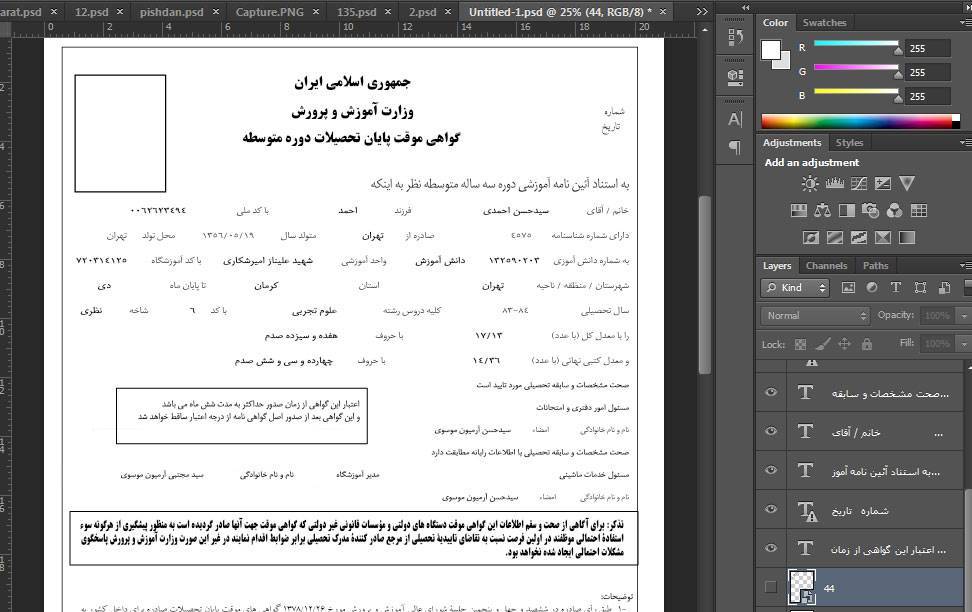972x612 pixels.
Task: Click the green G color slider
Action: click(856, 67)
